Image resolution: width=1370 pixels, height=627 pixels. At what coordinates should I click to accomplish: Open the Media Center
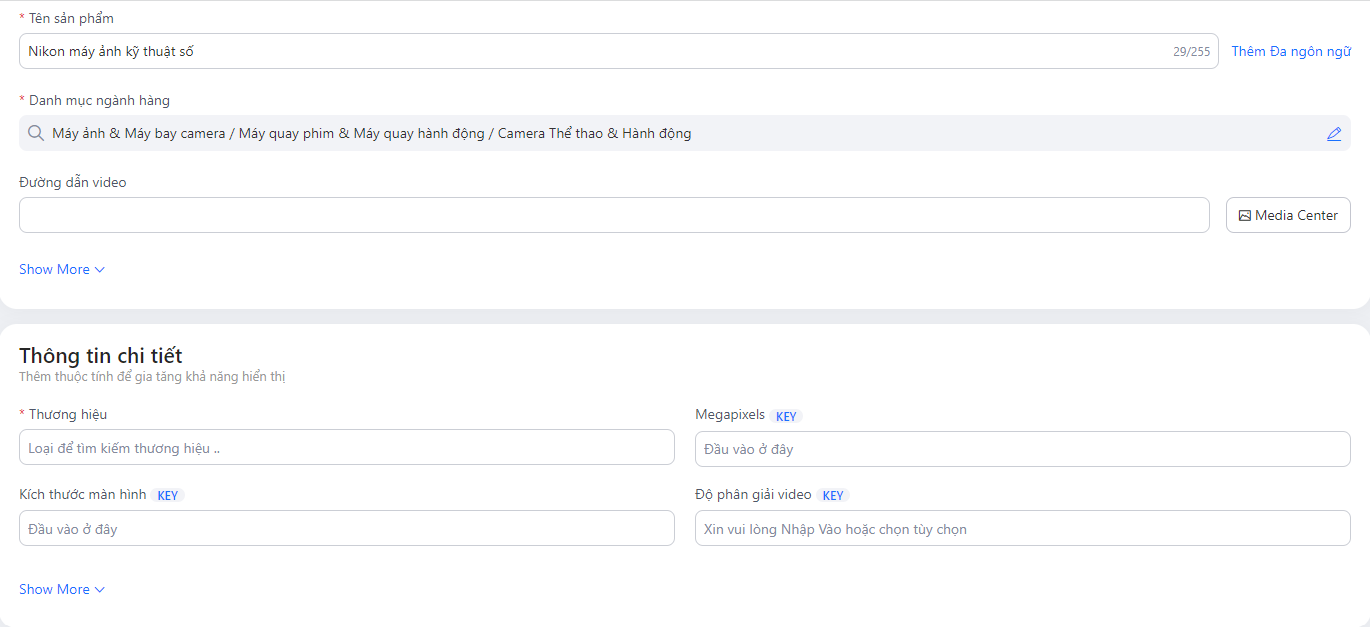tap(1288, 215)
